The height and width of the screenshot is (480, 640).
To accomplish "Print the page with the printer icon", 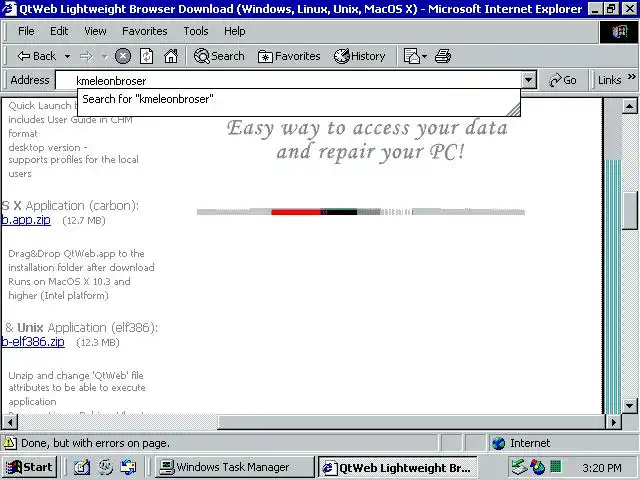I will coord(443,56).
